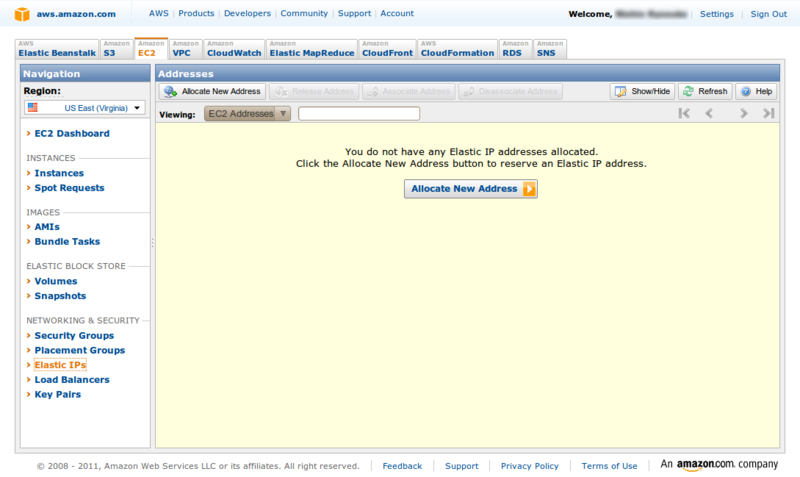Screen dimensions: 800x477
Task: Go to last page arrow icon
Action: pos(769,113)
